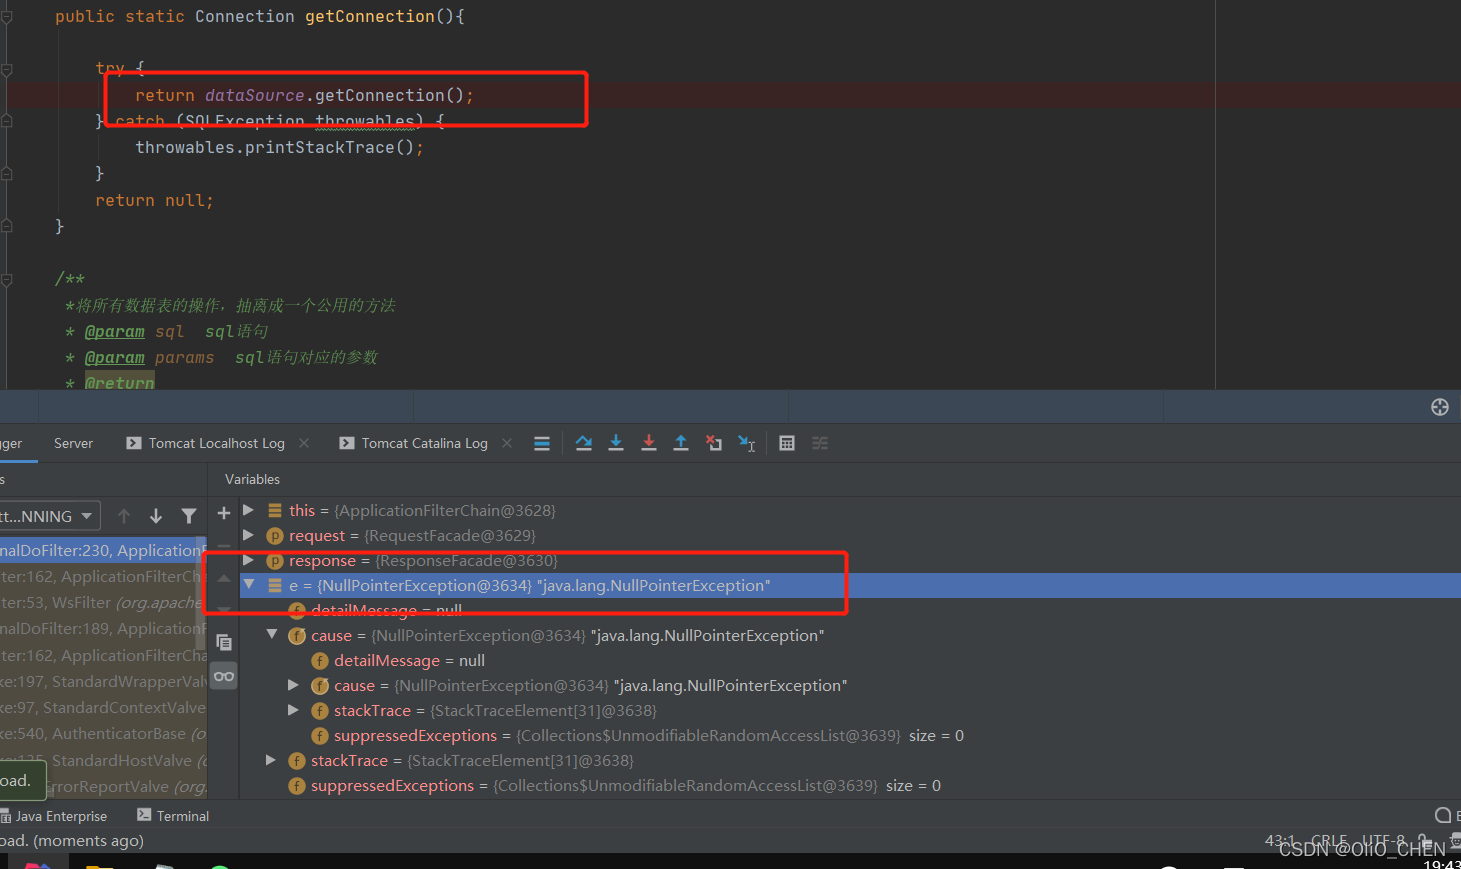Add a new watch with the plus icon
1461x869 pixels.
[224, 513]
